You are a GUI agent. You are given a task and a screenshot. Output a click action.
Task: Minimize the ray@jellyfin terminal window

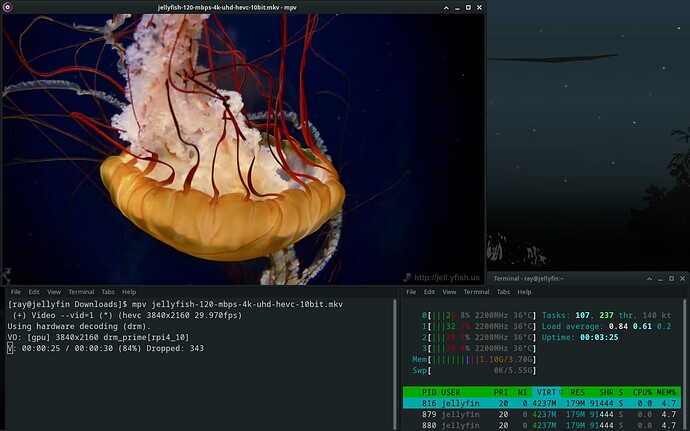click(x=661, y=279)
